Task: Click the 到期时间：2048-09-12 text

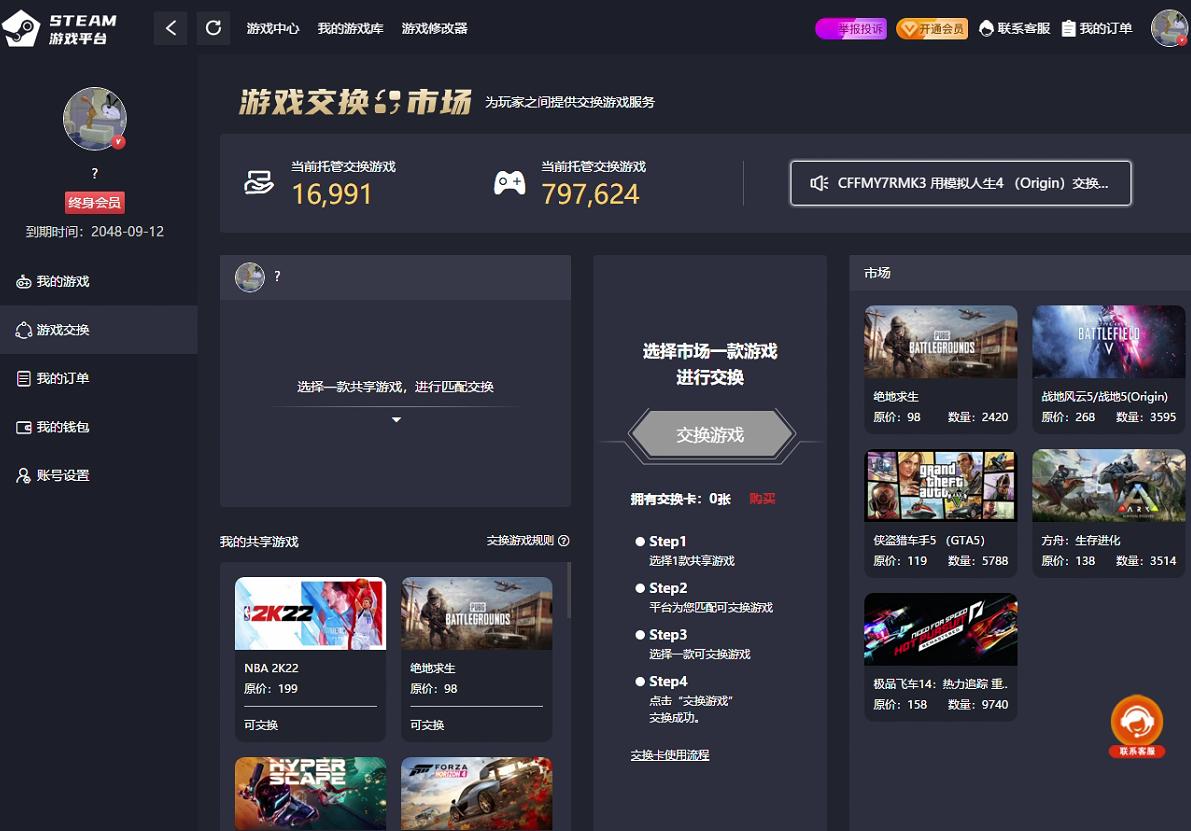Action: click(95, 232)
